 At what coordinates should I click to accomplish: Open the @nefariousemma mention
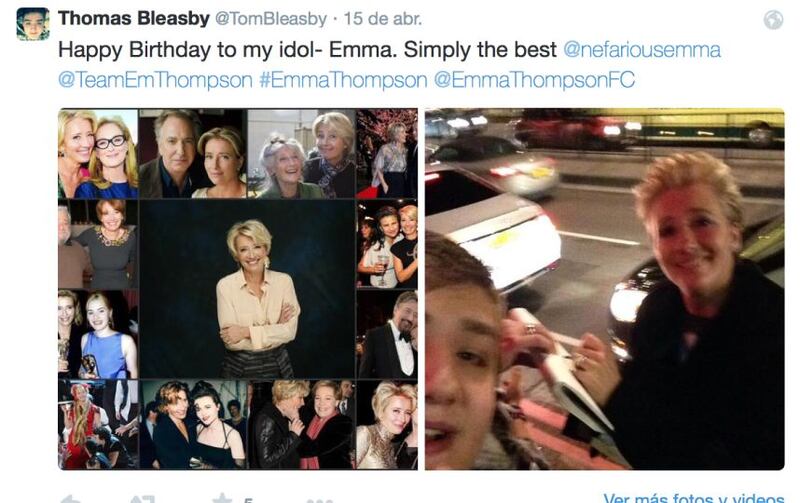[642, 50]
